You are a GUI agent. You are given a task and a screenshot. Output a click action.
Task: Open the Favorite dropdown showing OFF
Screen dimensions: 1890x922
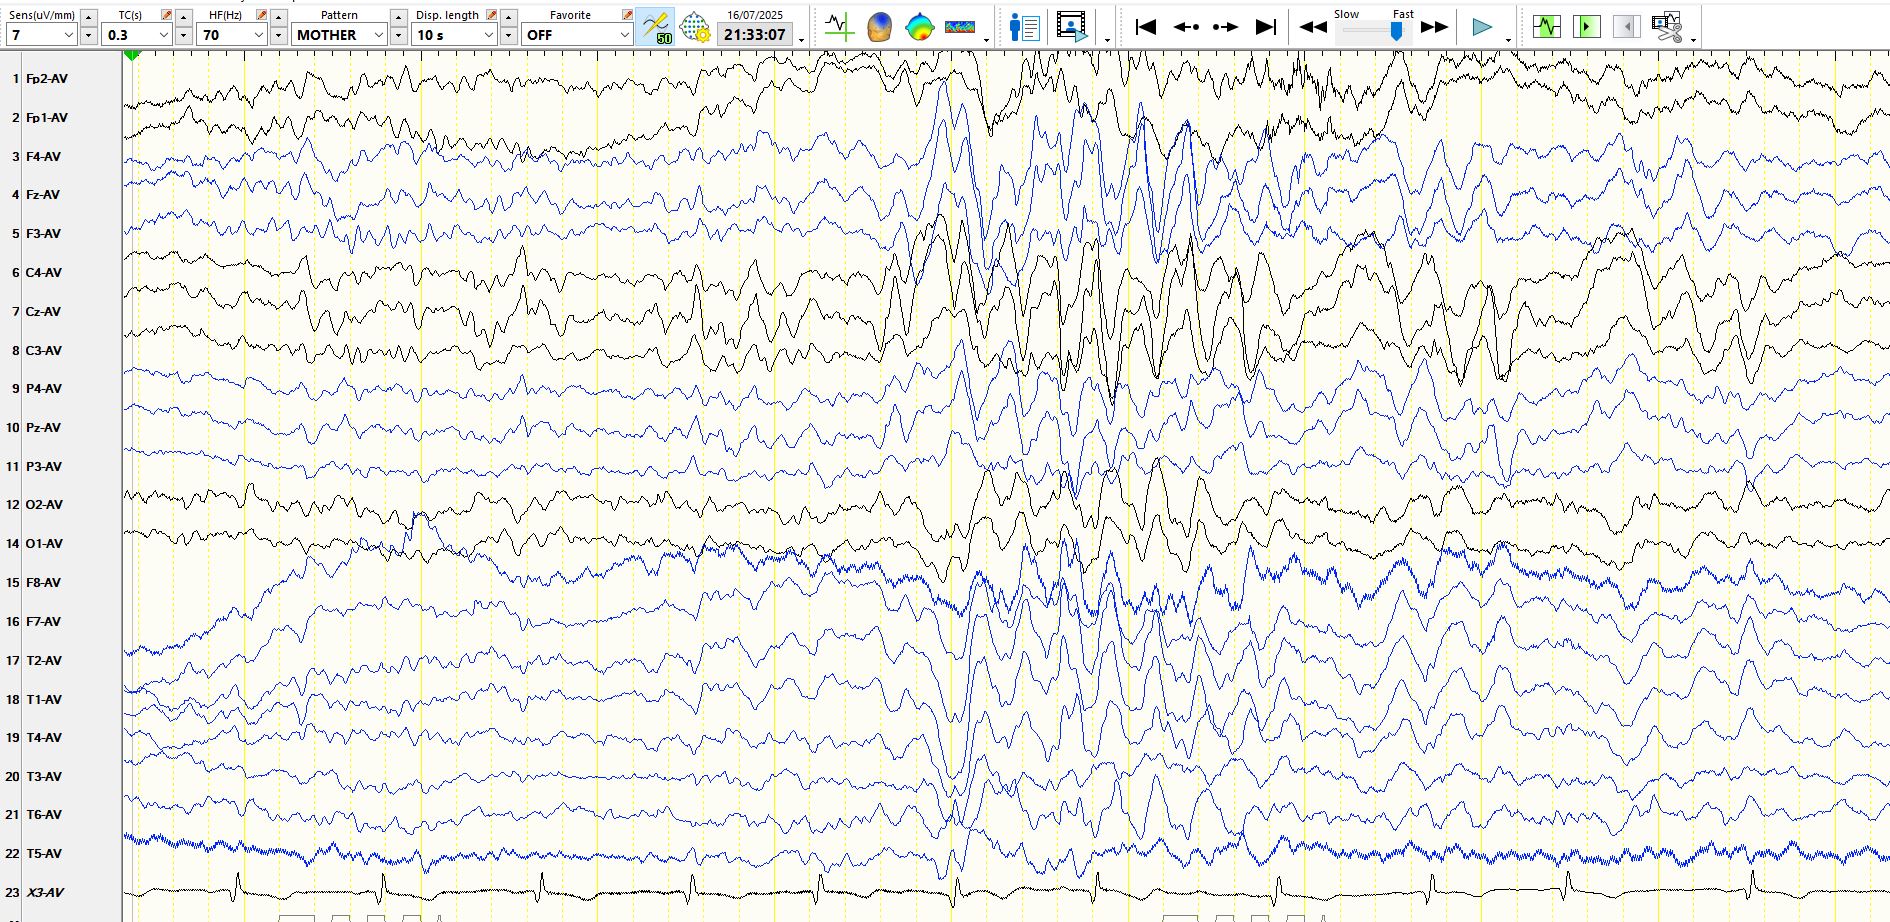[577, 35]
